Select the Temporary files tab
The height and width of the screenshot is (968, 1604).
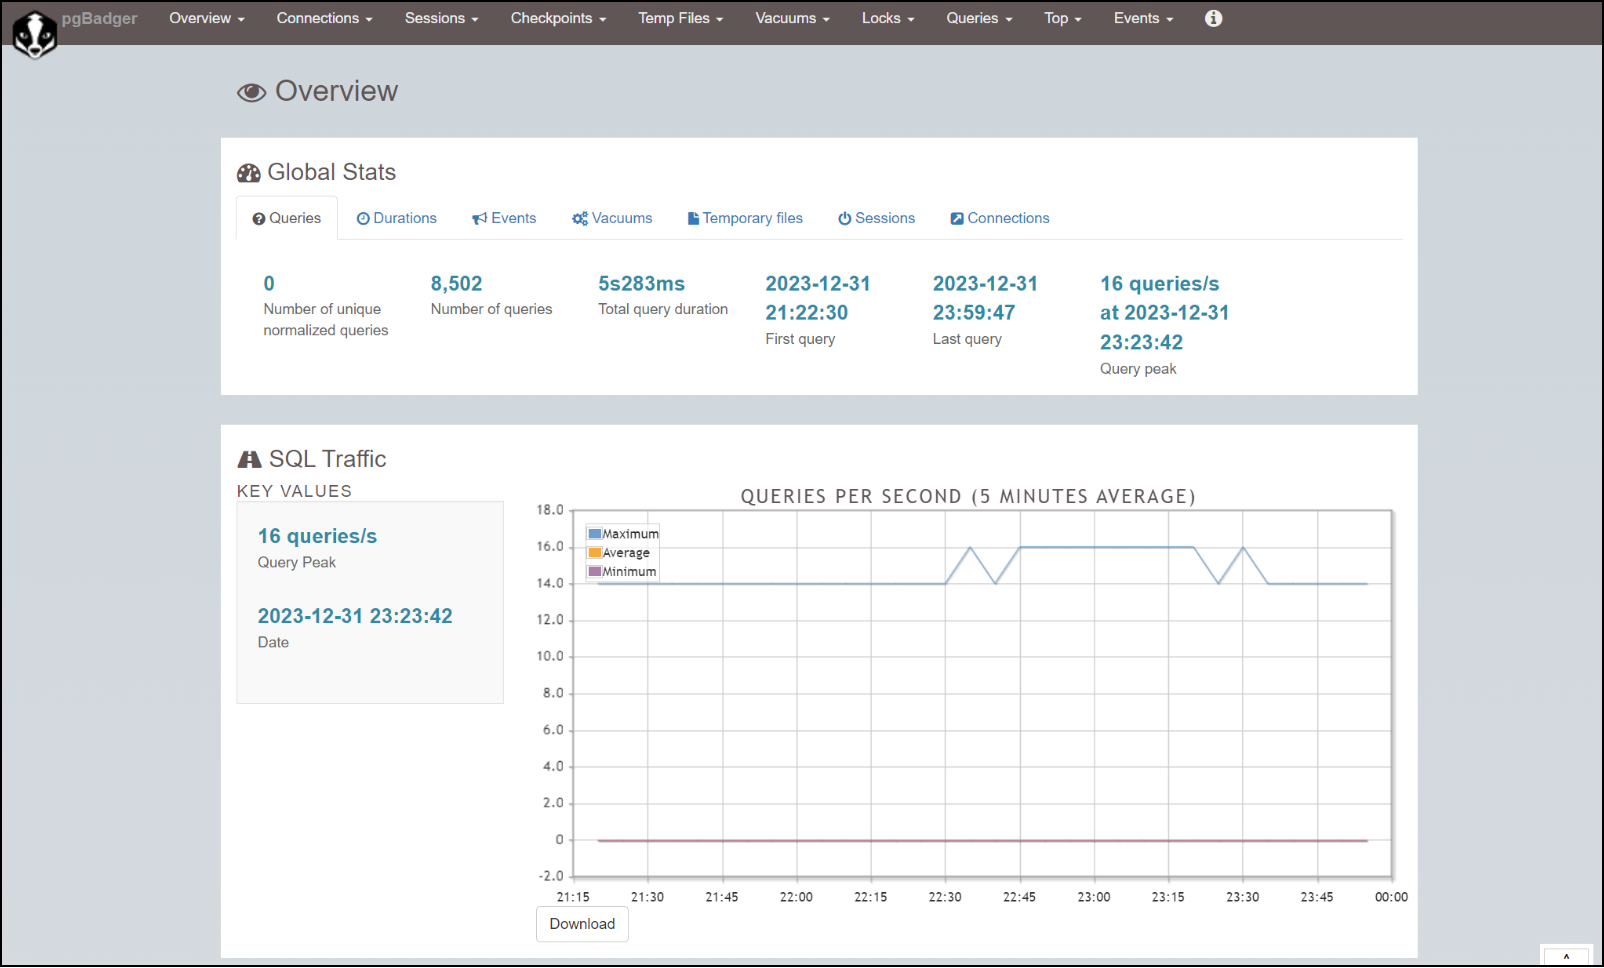(745, 218)
